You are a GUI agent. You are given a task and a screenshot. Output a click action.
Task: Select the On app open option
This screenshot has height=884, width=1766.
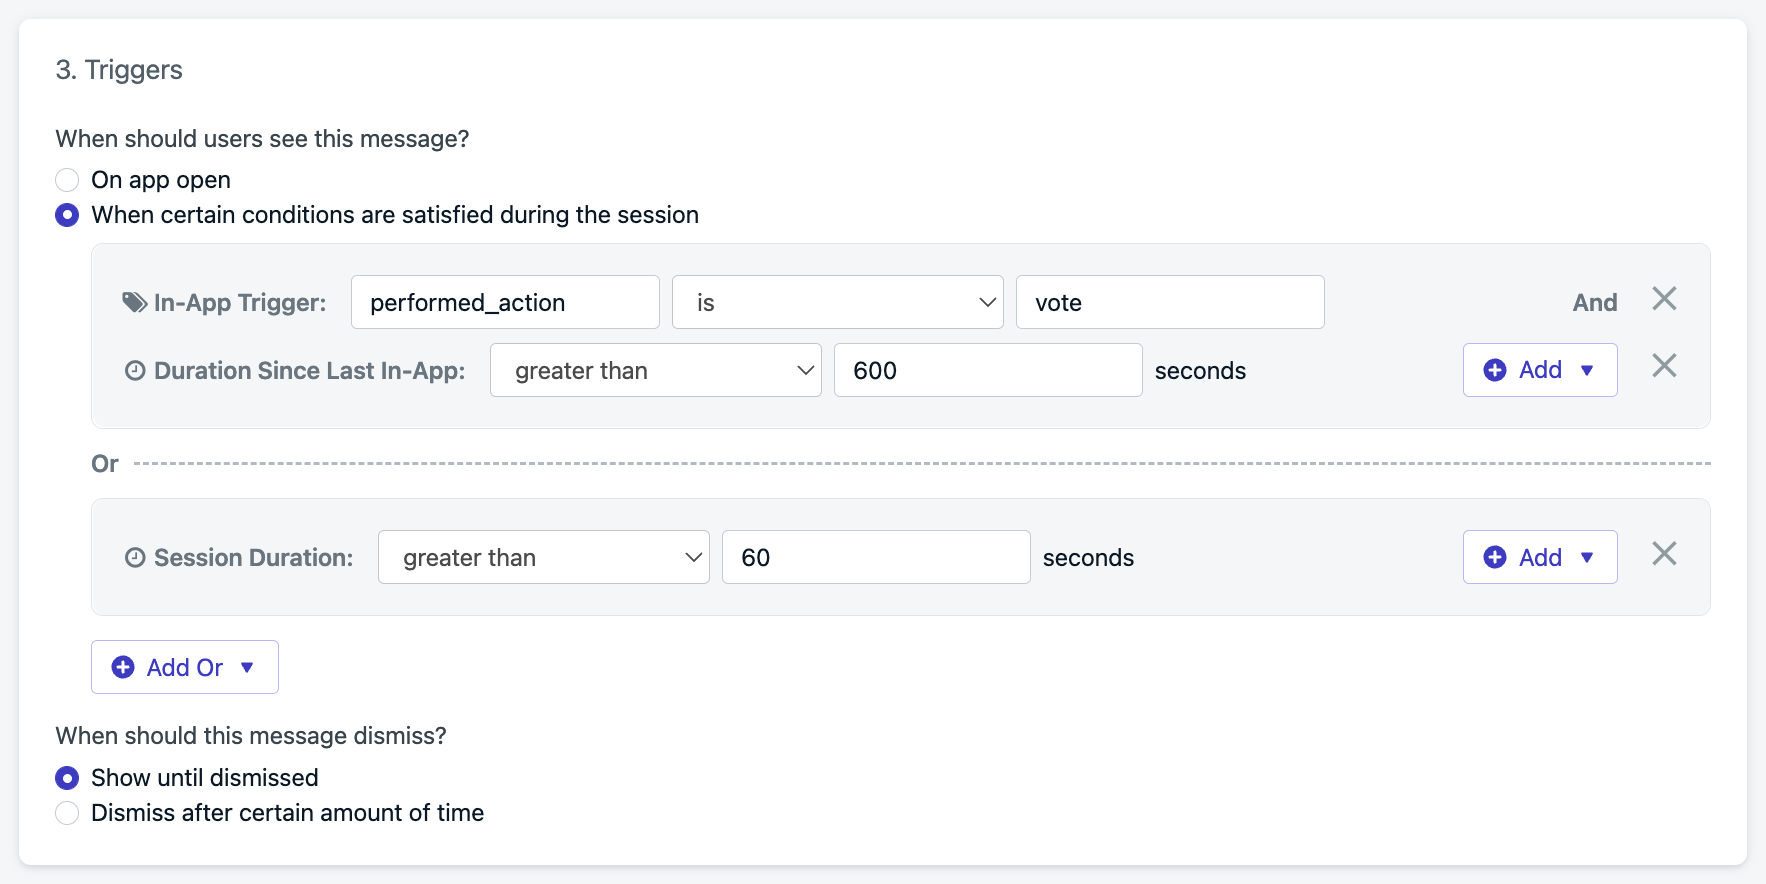pyautogui.click(x=67, y=180)
